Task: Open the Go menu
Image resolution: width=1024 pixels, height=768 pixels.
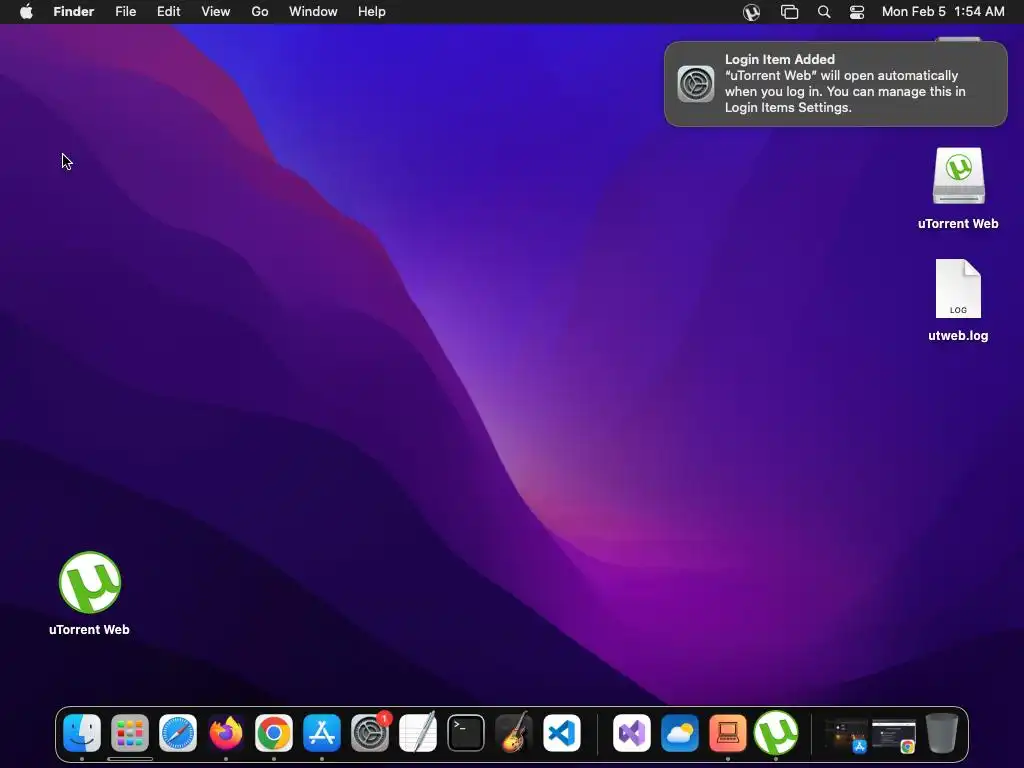Action: pyautogui.click(x=260, y=12)
